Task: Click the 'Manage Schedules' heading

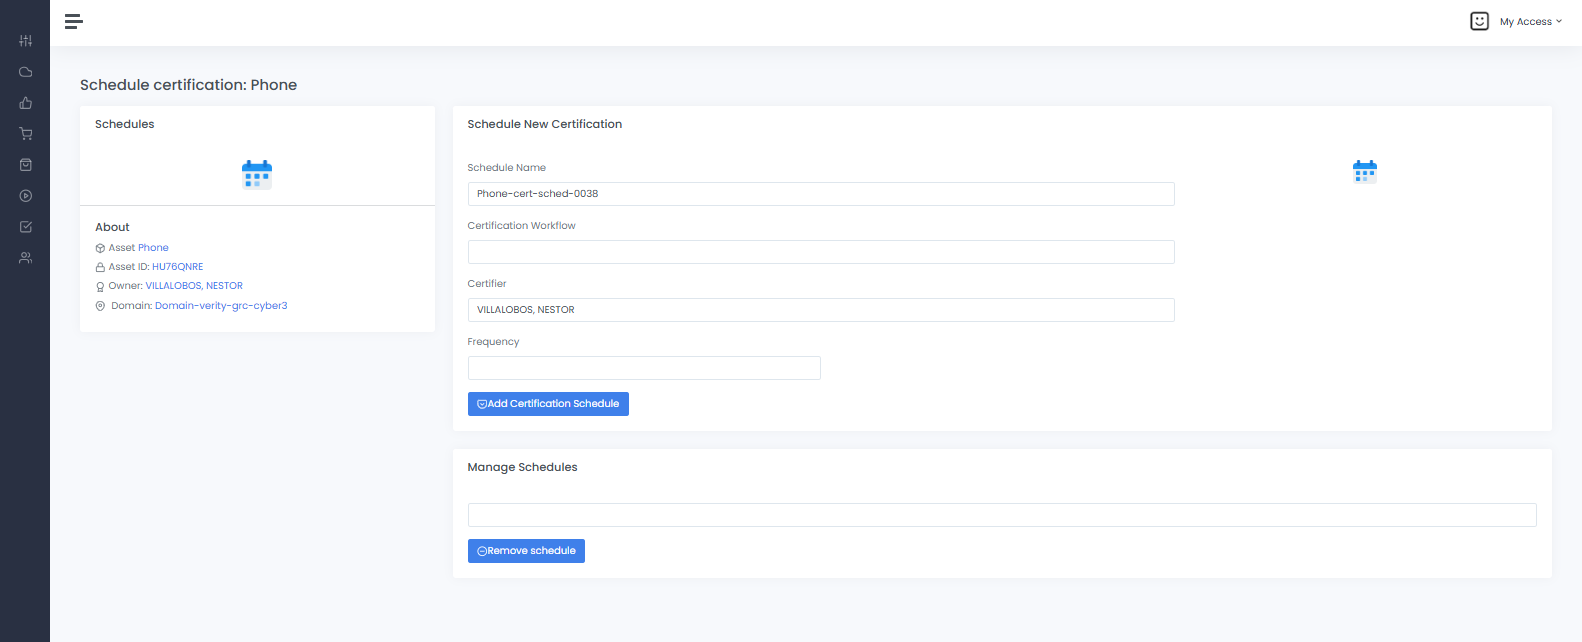Action: [x=522, y=467]
